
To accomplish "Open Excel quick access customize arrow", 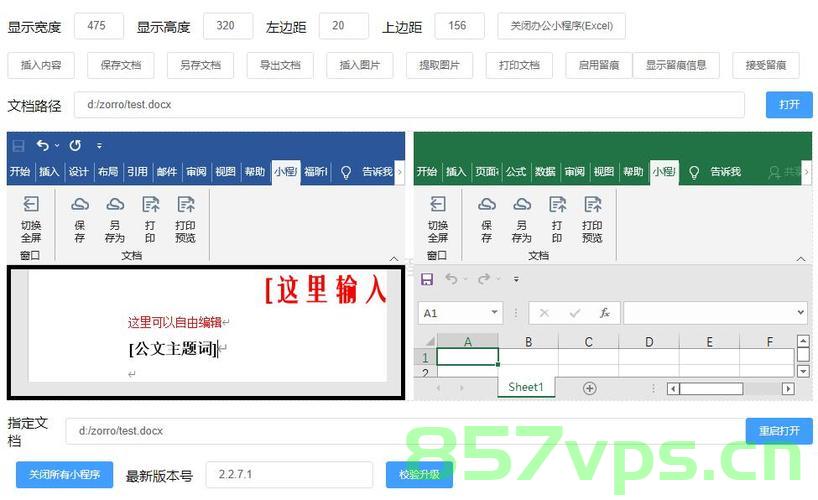I will point(516,279).
